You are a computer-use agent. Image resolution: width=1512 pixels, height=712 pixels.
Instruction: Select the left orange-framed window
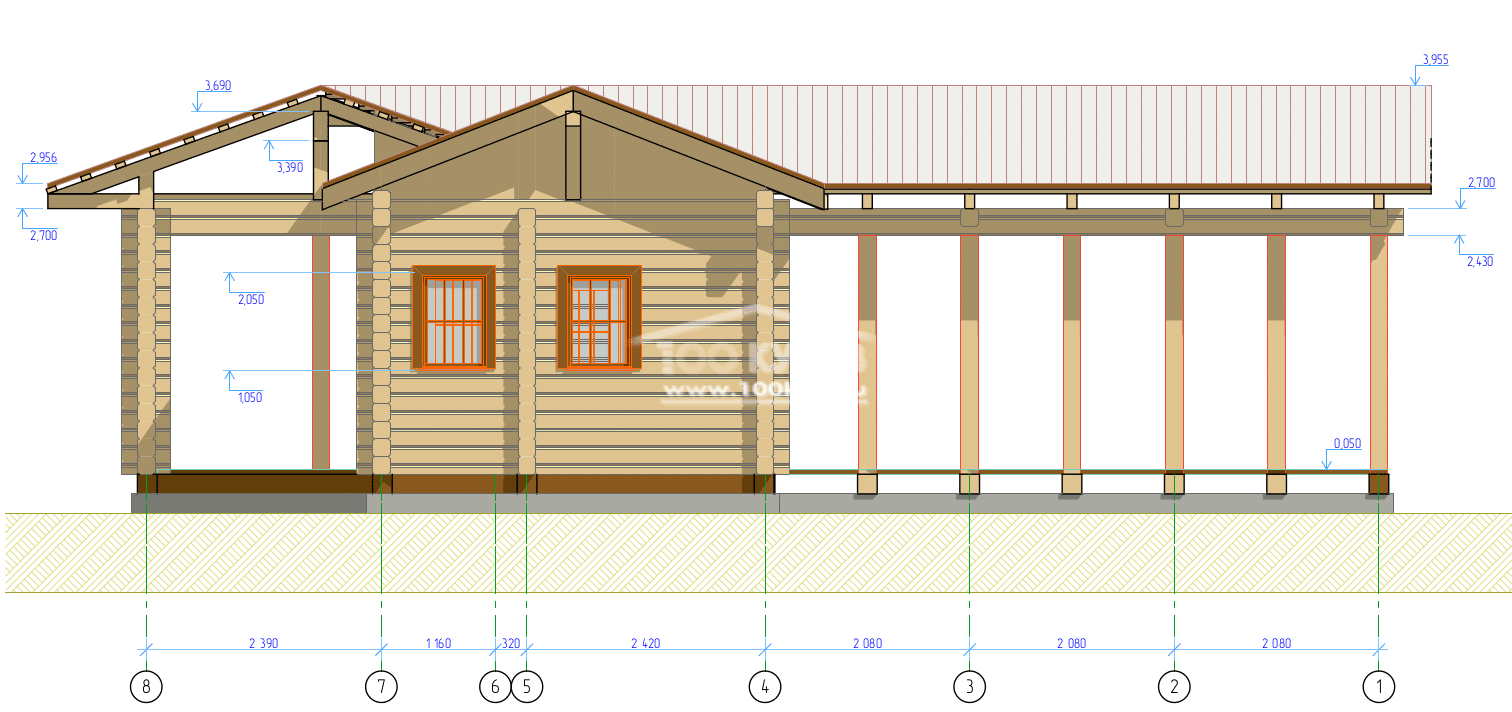click(x=454, y=318)
